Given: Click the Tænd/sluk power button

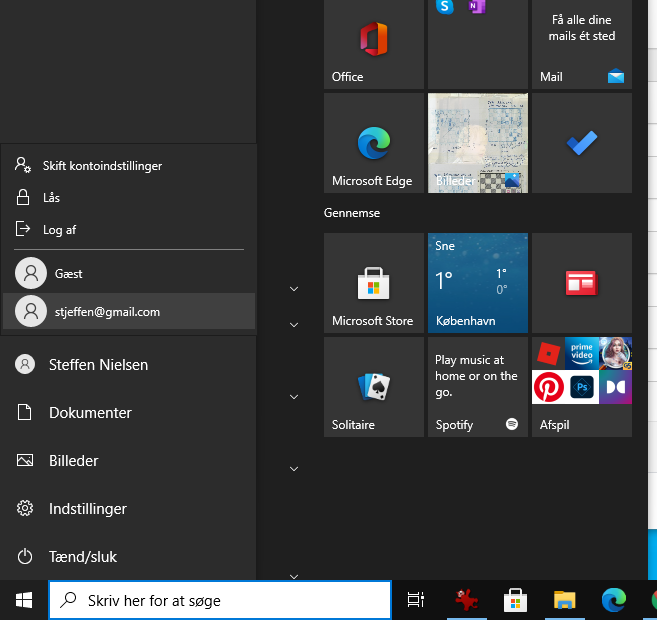Looking at the screenshot, I should [x=128, y=557].
